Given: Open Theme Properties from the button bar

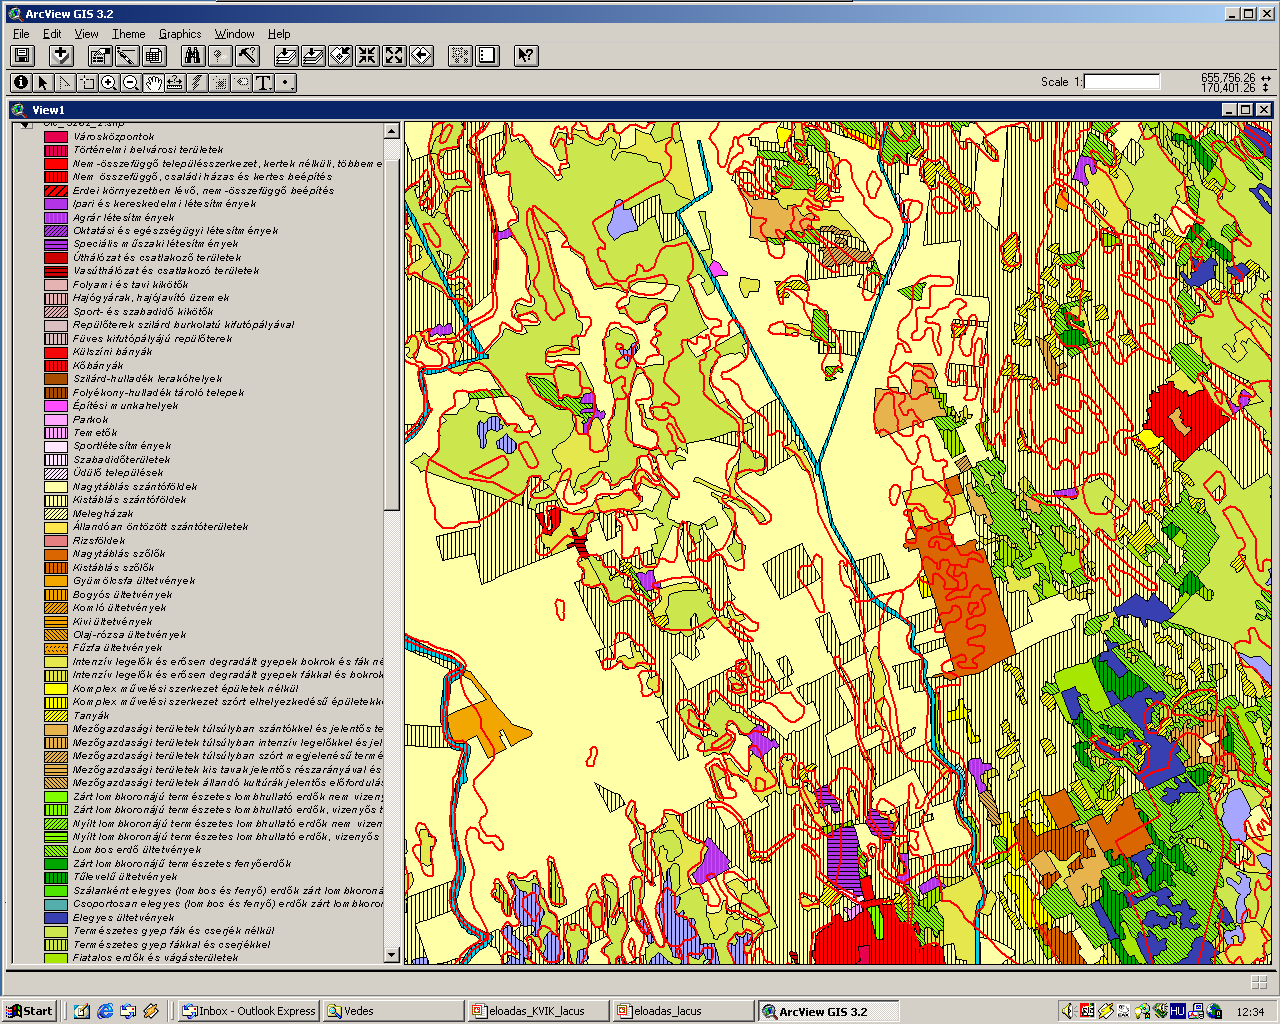Looking at the screenshot, I should pos(100,56).
